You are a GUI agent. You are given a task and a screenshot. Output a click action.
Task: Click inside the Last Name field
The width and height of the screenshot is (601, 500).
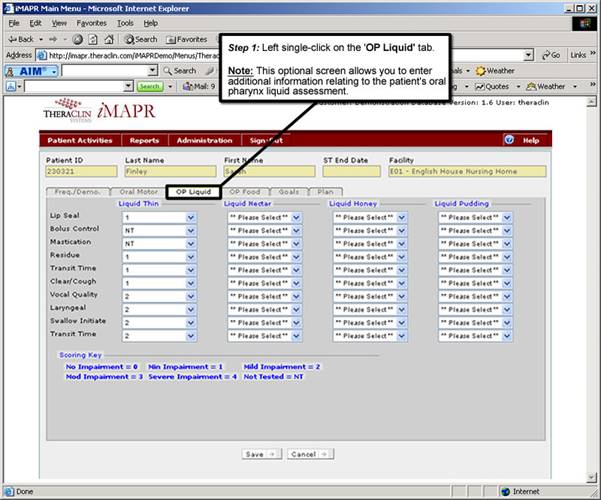[x=170, y=171]
